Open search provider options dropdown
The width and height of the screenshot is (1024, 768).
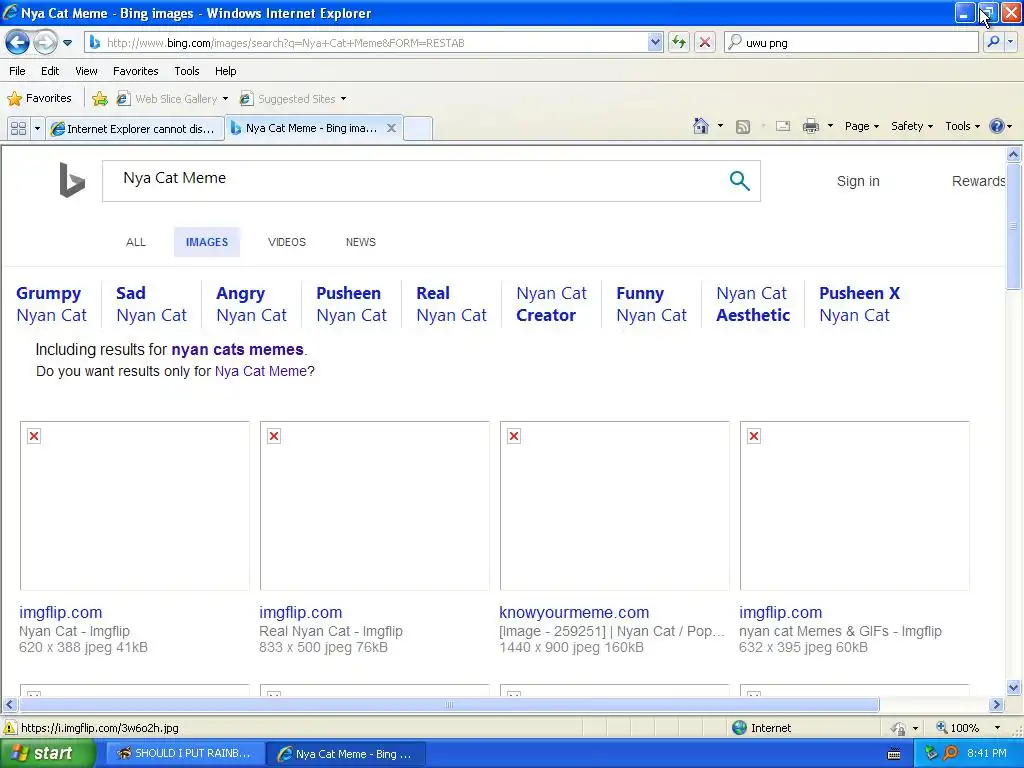1010,42
